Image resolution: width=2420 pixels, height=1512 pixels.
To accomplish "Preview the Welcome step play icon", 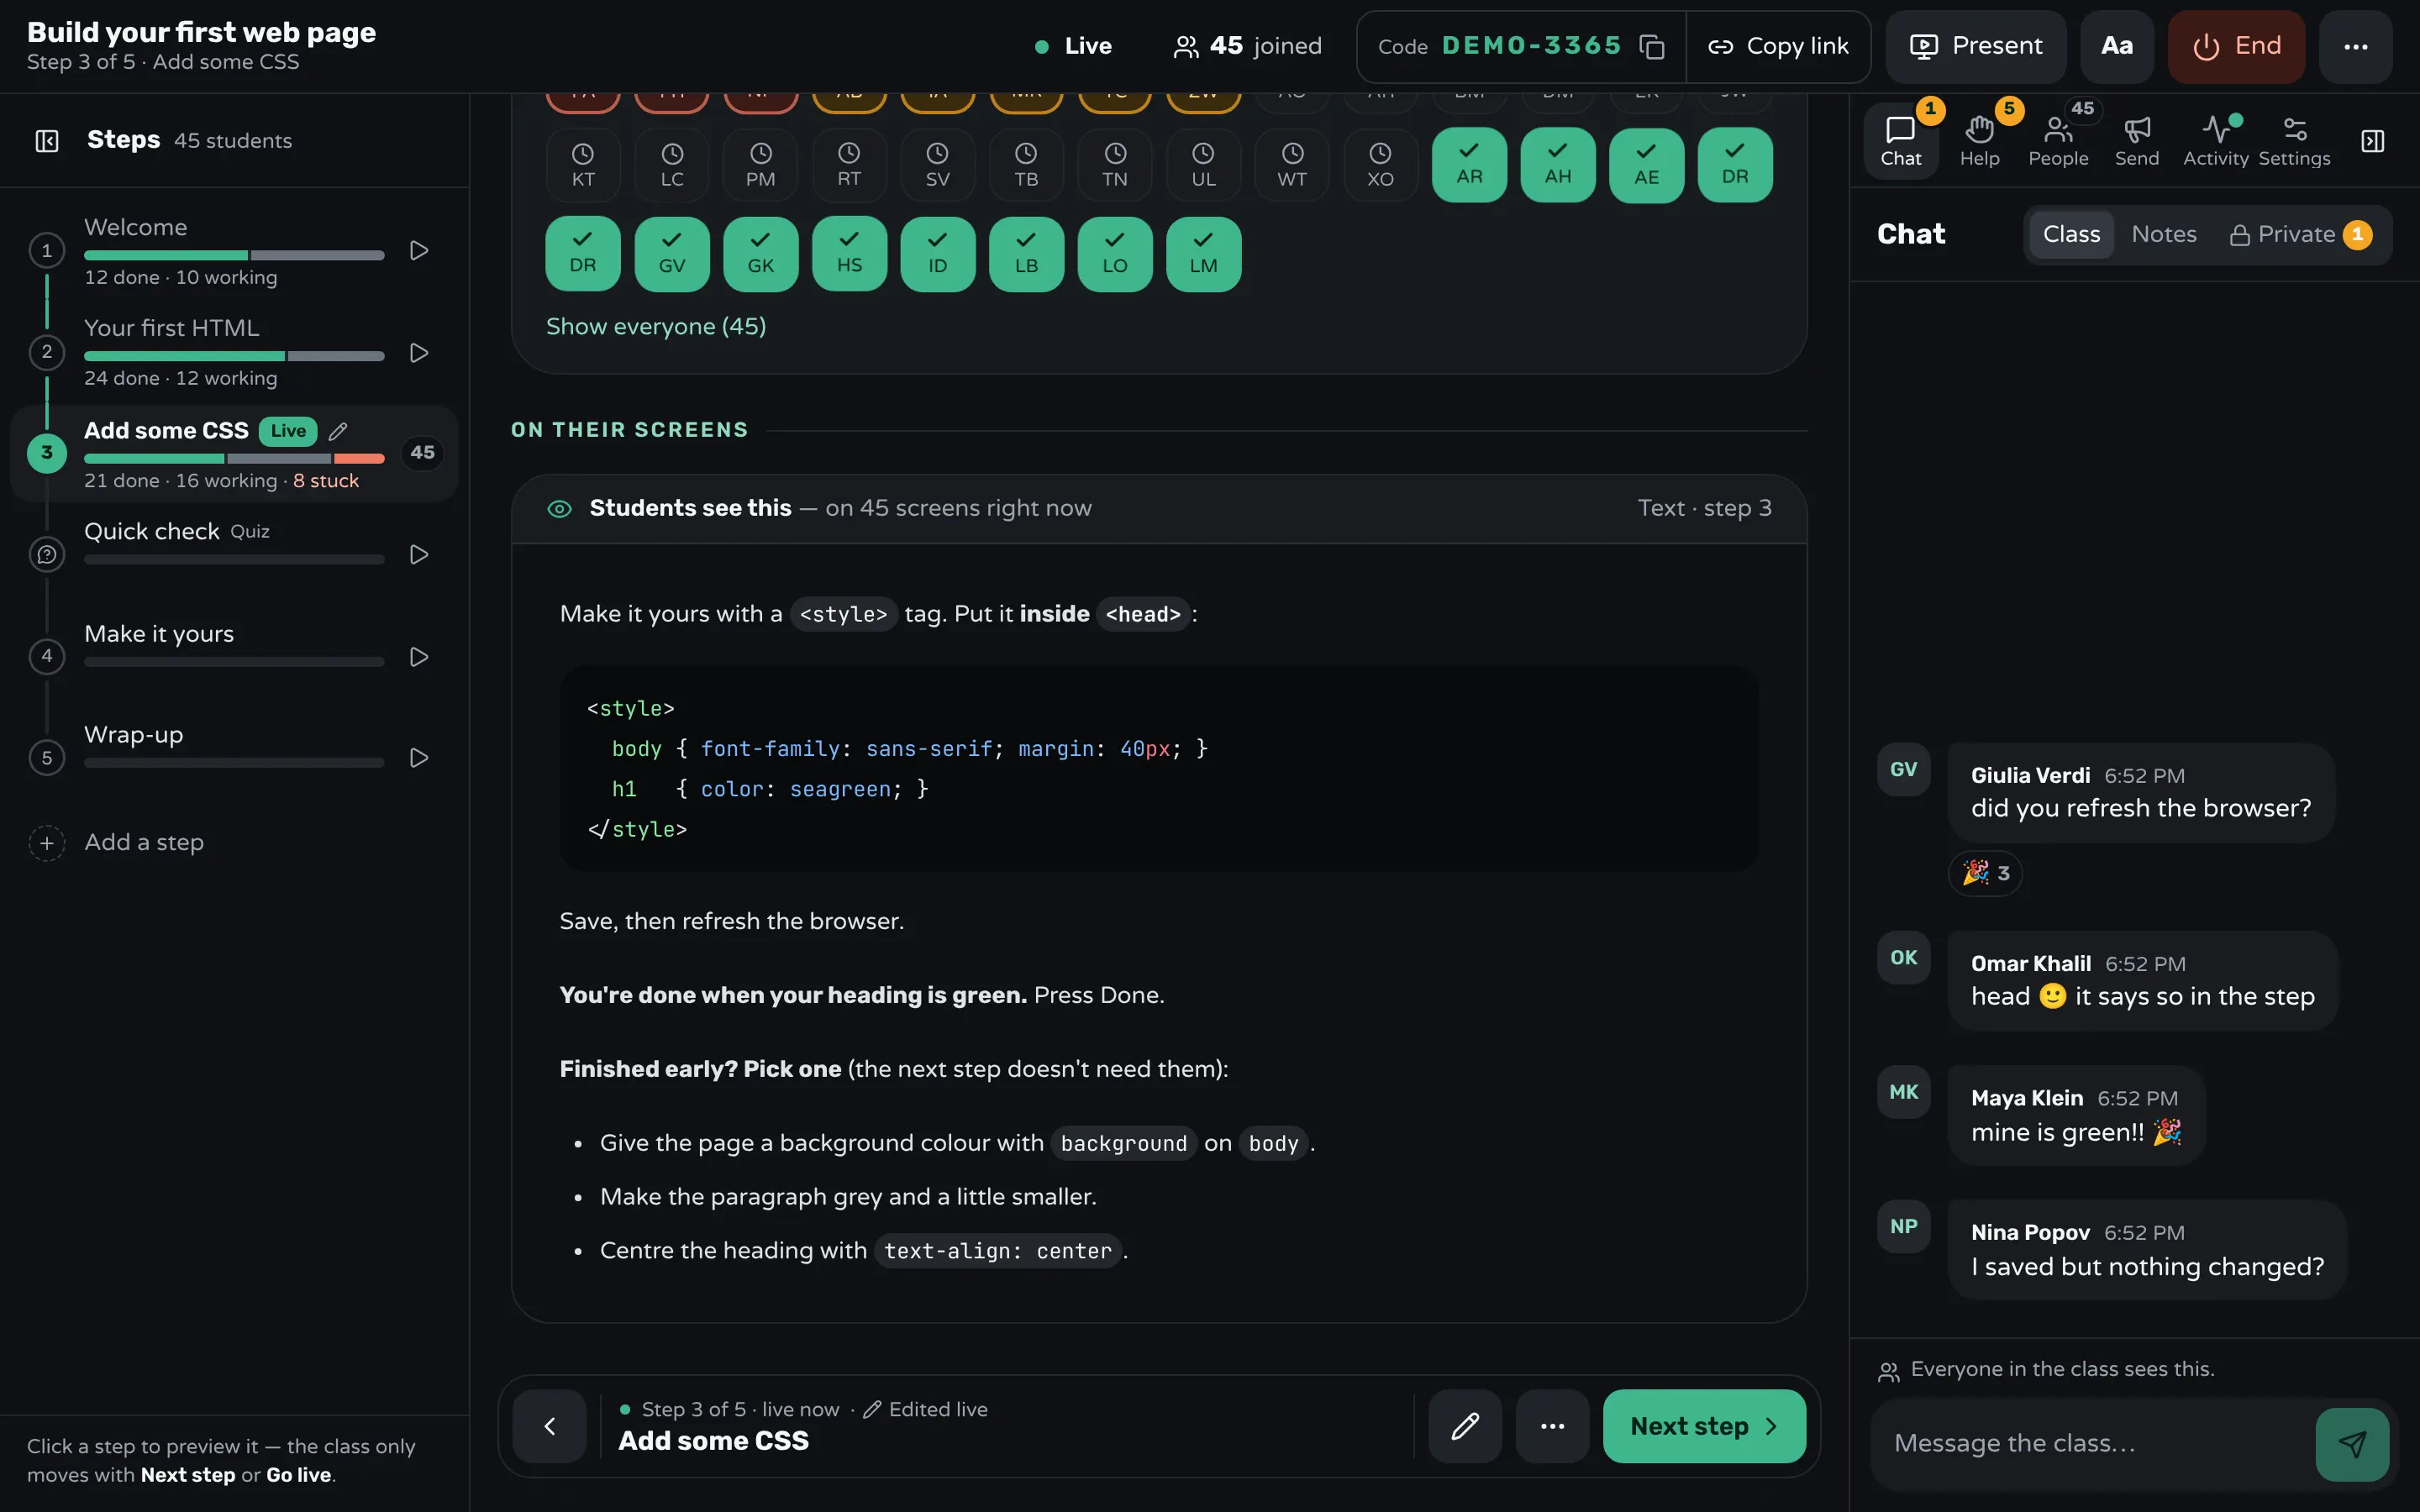I will tap(419, 251).
